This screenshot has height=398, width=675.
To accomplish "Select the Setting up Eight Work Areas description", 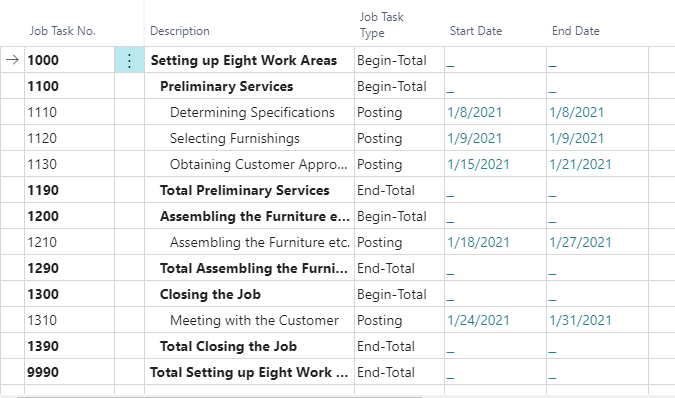I will [x=244, y=60].
